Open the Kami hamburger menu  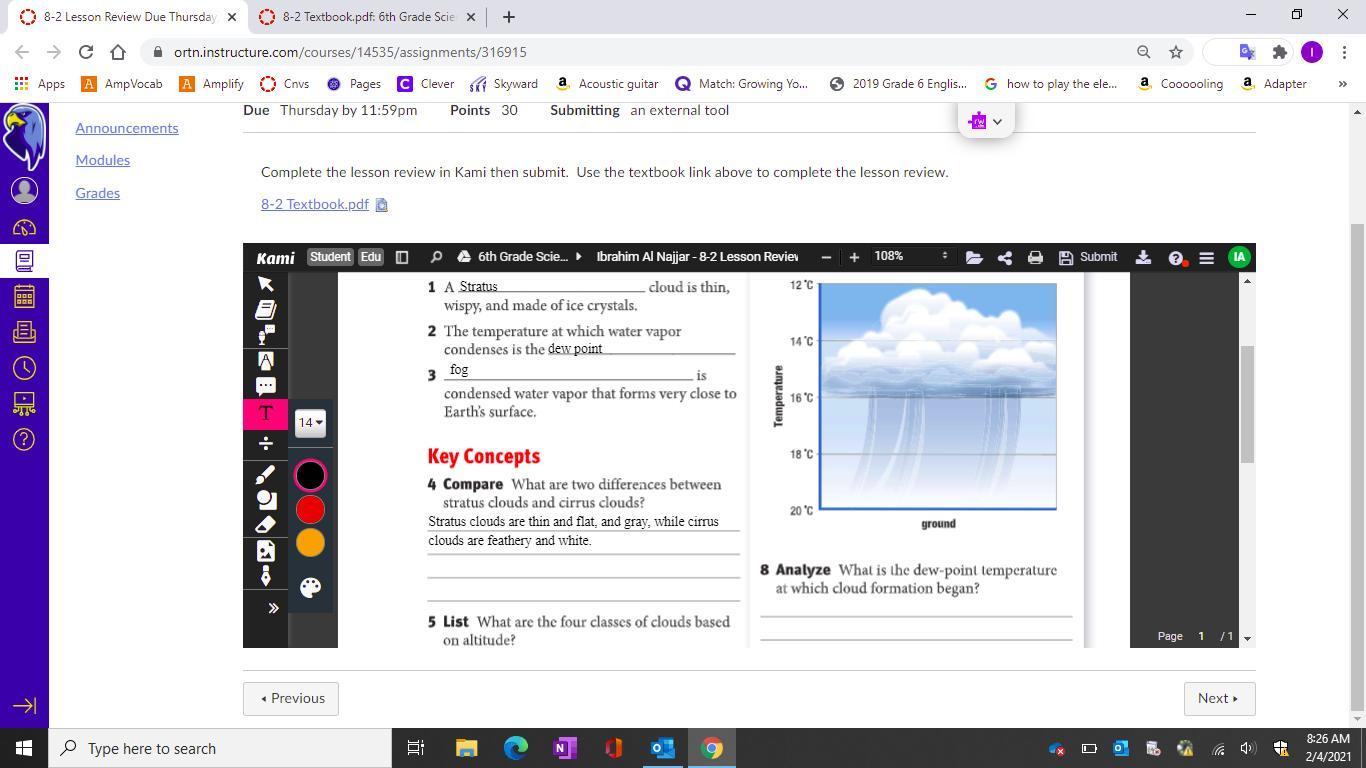1207,257
